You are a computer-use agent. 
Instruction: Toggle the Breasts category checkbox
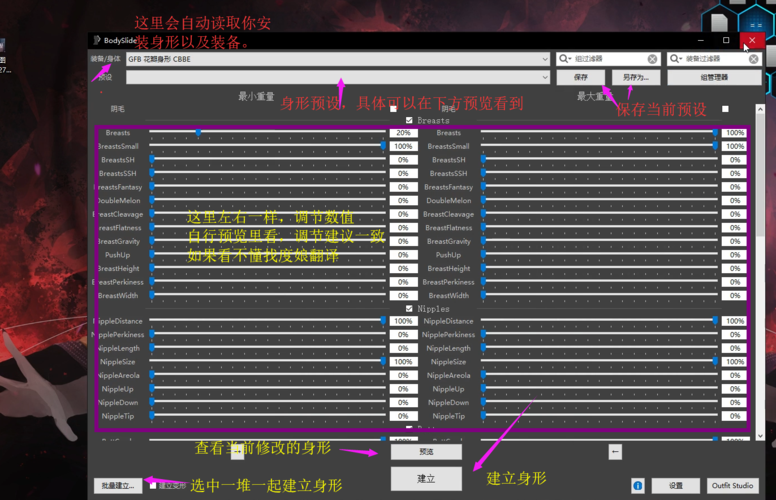409,120
